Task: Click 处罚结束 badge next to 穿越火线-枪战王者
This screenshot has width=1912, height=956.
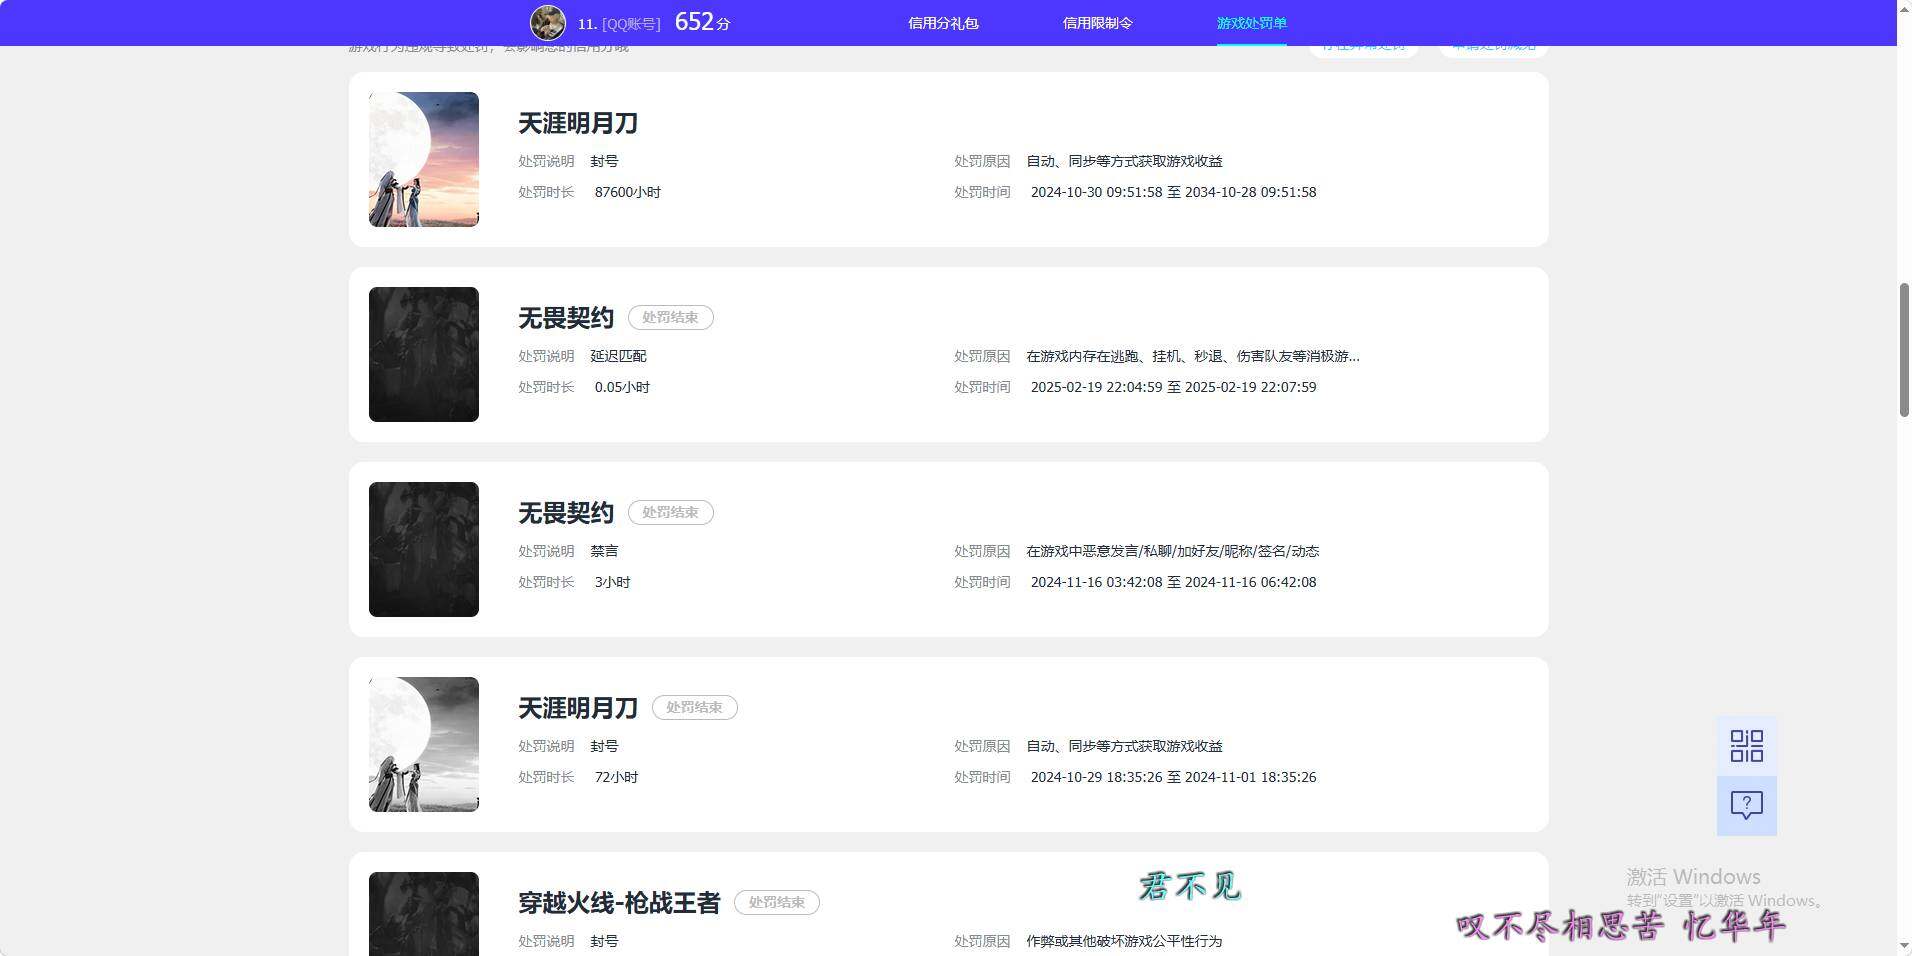Action: click(x=776, y=902)
